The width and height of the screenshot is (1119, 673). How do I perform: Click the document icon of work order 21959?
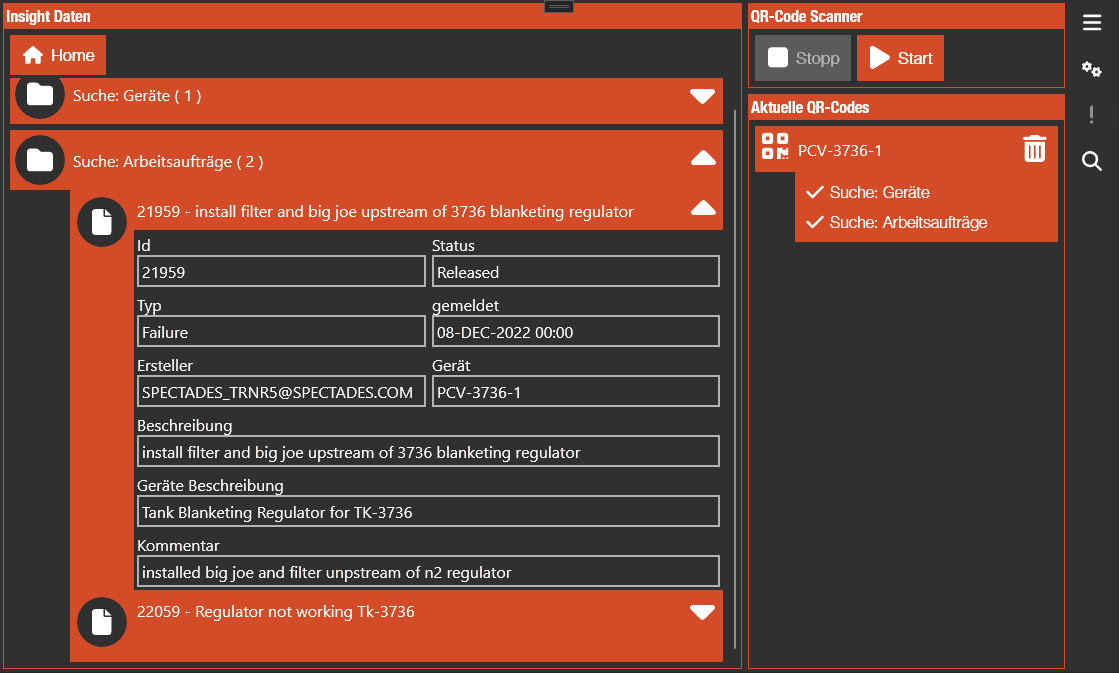[x=102, y=221]
